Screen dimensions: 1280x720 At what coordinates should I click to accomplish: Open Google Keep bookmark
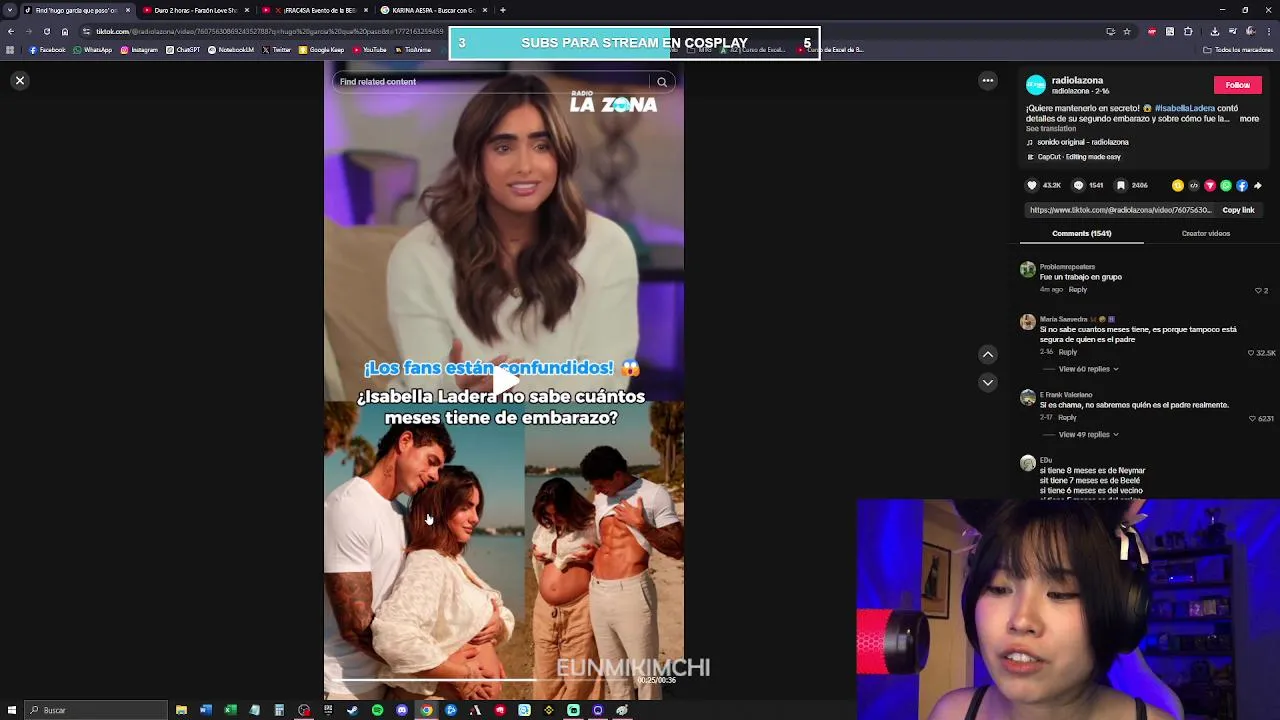coord(321,50)
